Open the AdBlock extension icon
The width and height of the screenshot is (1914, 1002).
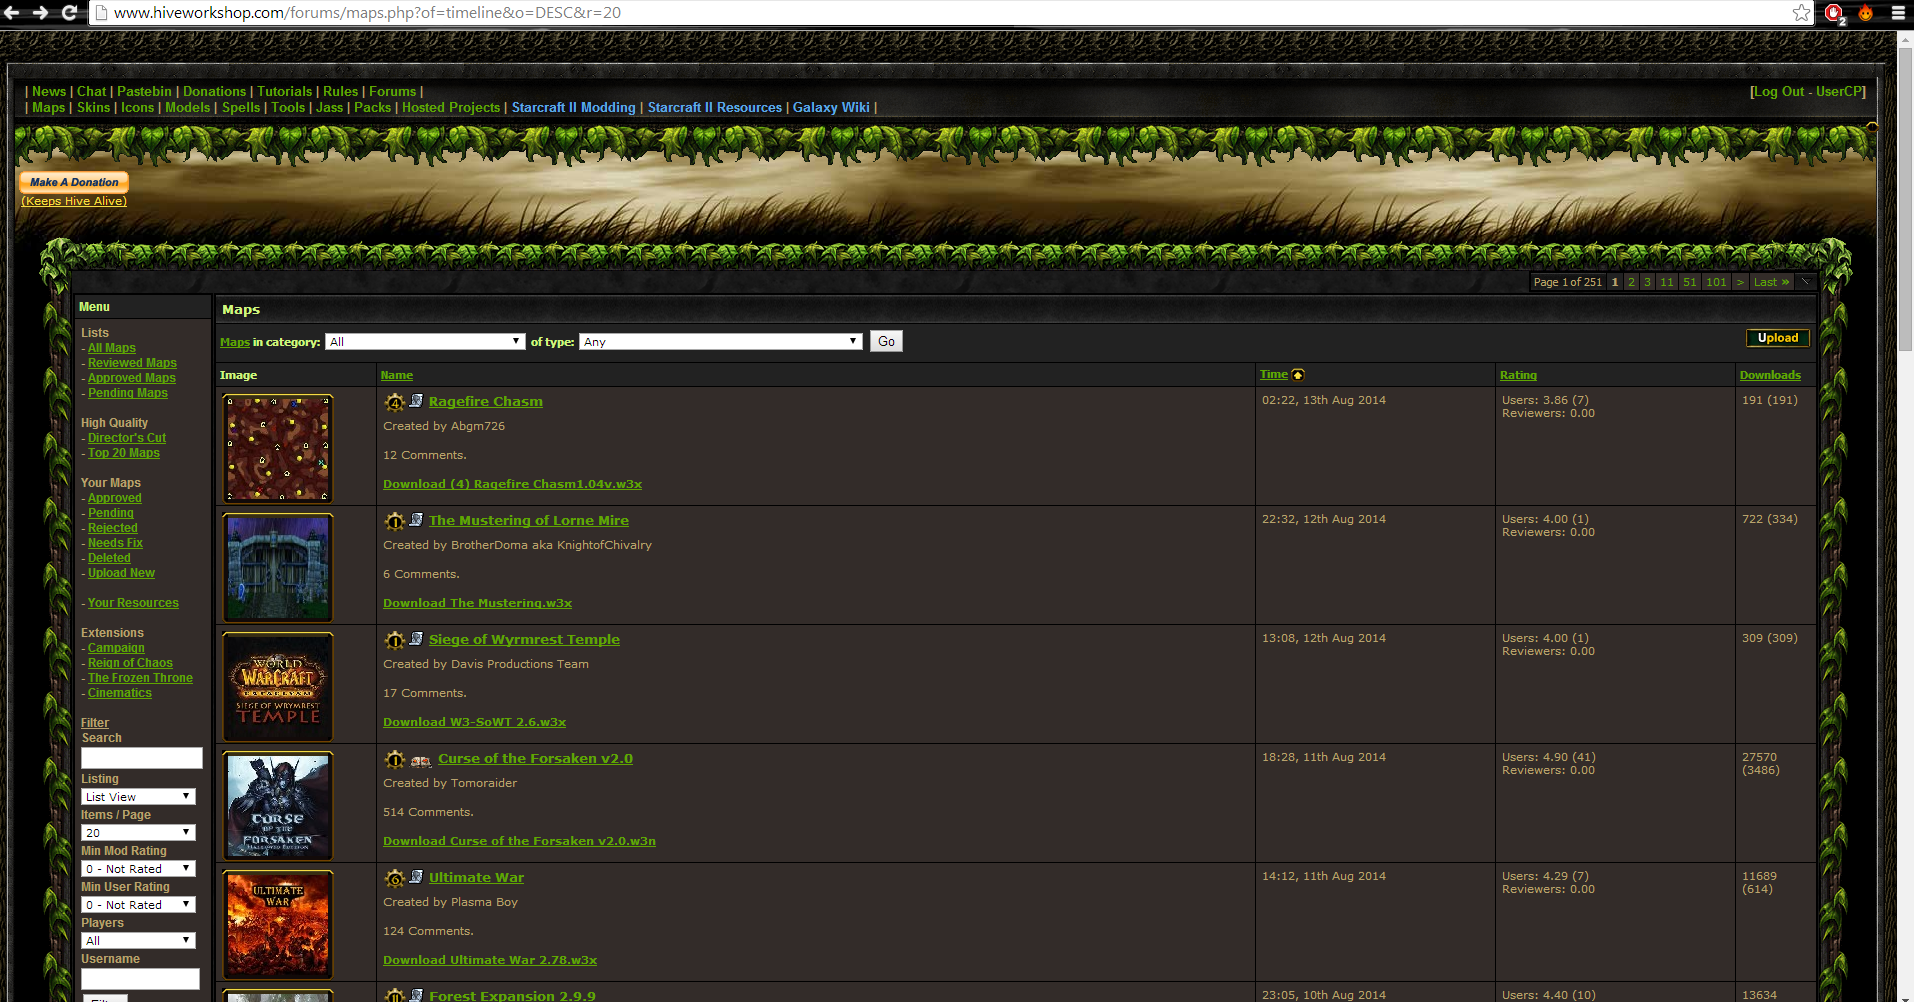click(1834, 13)
